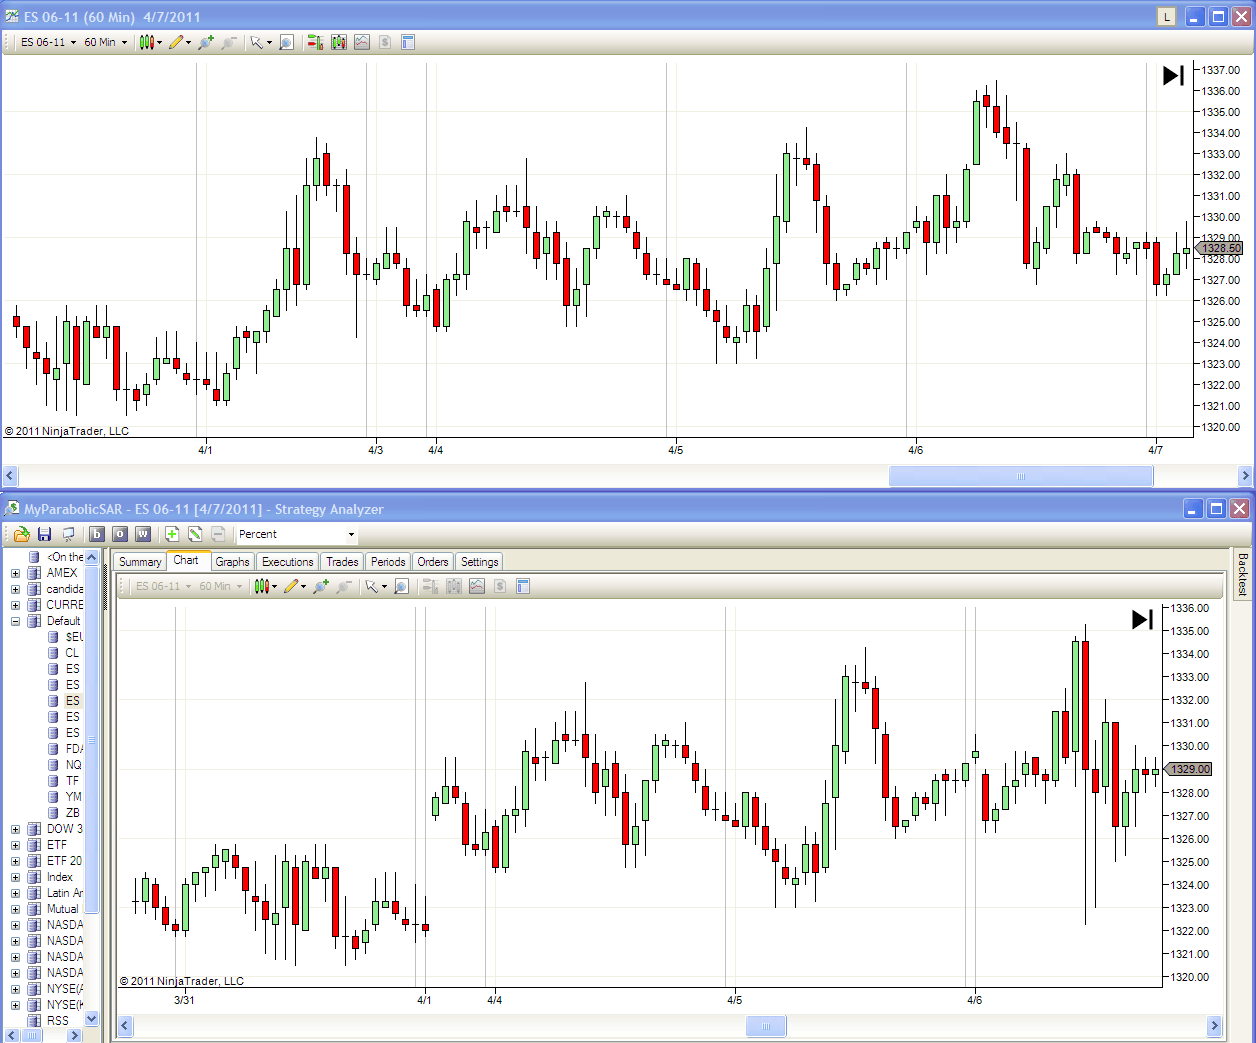Click Save disk icon in Strategy Analyzer
Viewport: 1256px width, 1043px height.
(x=44, y=534)
